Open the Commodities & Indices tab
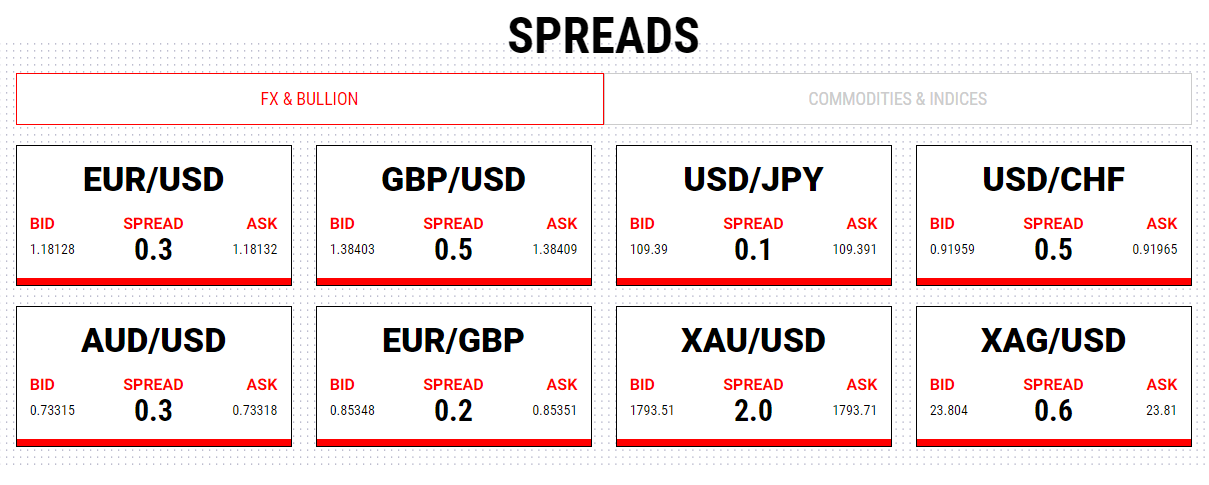The image size is (1209, 485). click(x=897, y=99)
